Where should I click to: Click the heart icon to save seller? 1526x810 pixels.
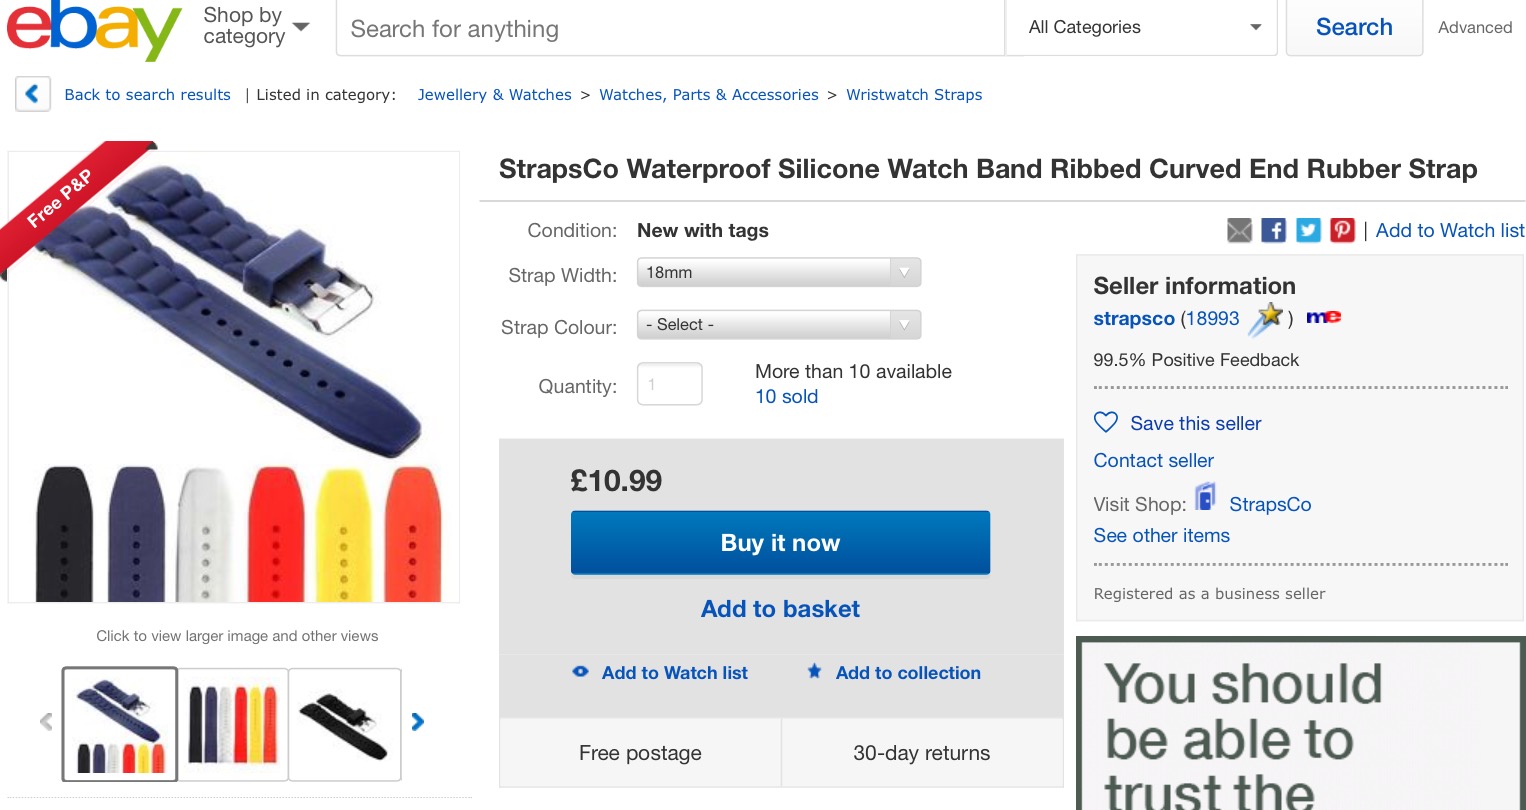[1105, 423]
